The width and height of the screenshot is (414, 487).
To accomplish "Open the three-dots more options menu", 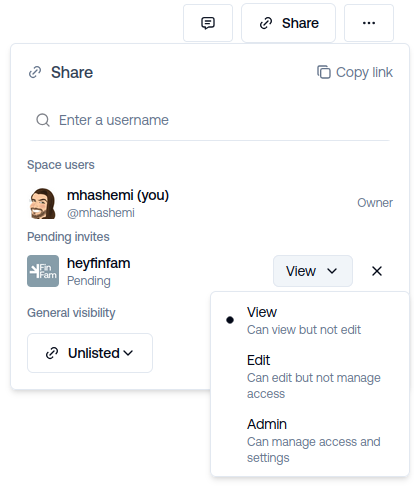I will pyautogui.click(x=369, y=23).
